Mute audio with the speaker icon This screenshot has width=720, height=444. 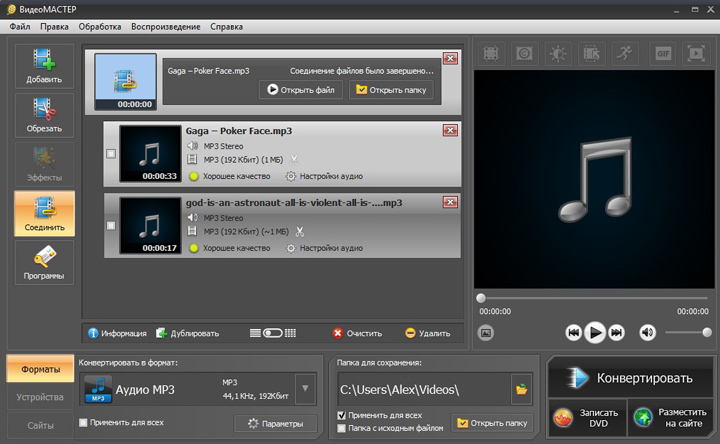pos(647,332)
